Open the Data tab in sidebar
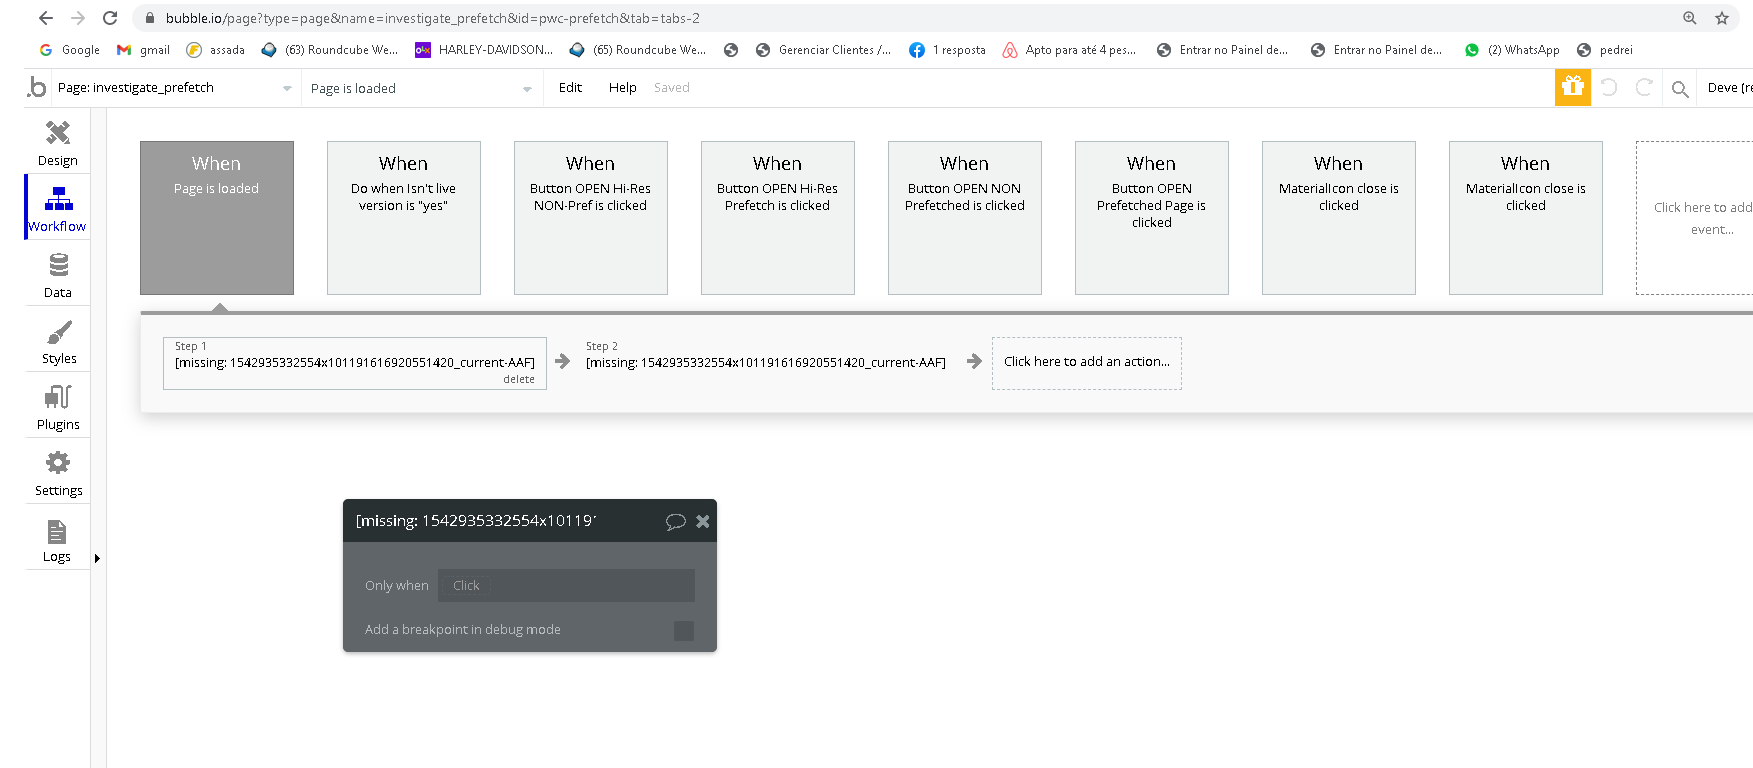The width and height of the screenshot is (1753, 768). pyautogui.click(x=58, y=275)
